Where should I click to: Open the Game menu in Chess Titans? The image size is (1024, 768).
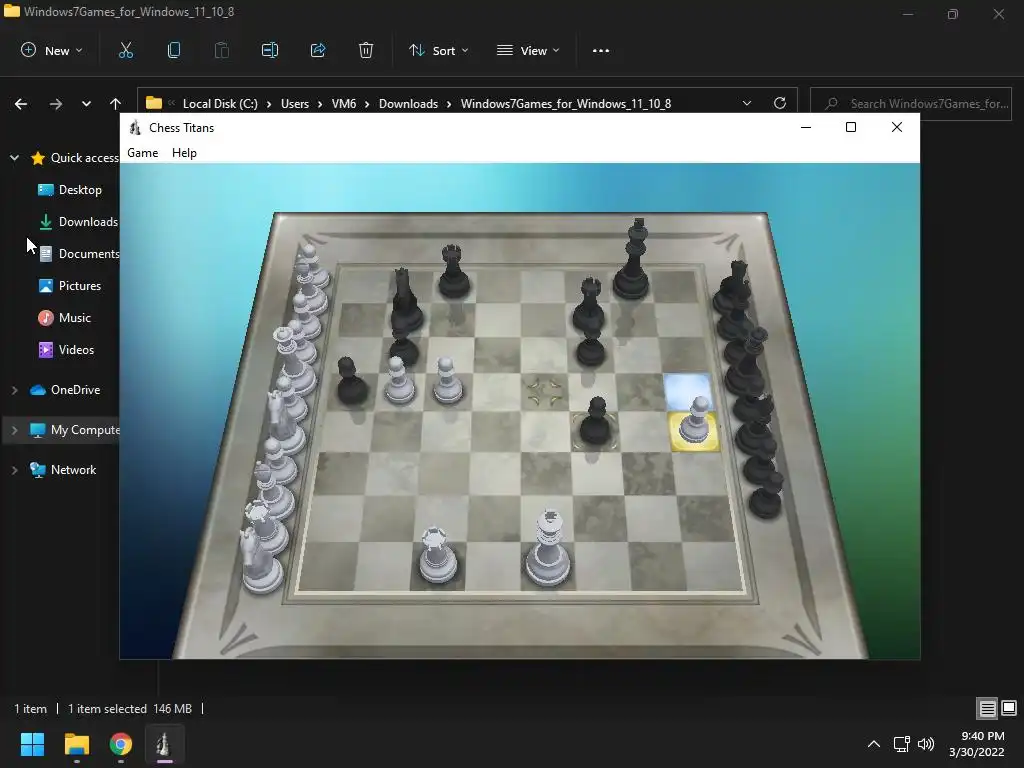pos(142,153)
